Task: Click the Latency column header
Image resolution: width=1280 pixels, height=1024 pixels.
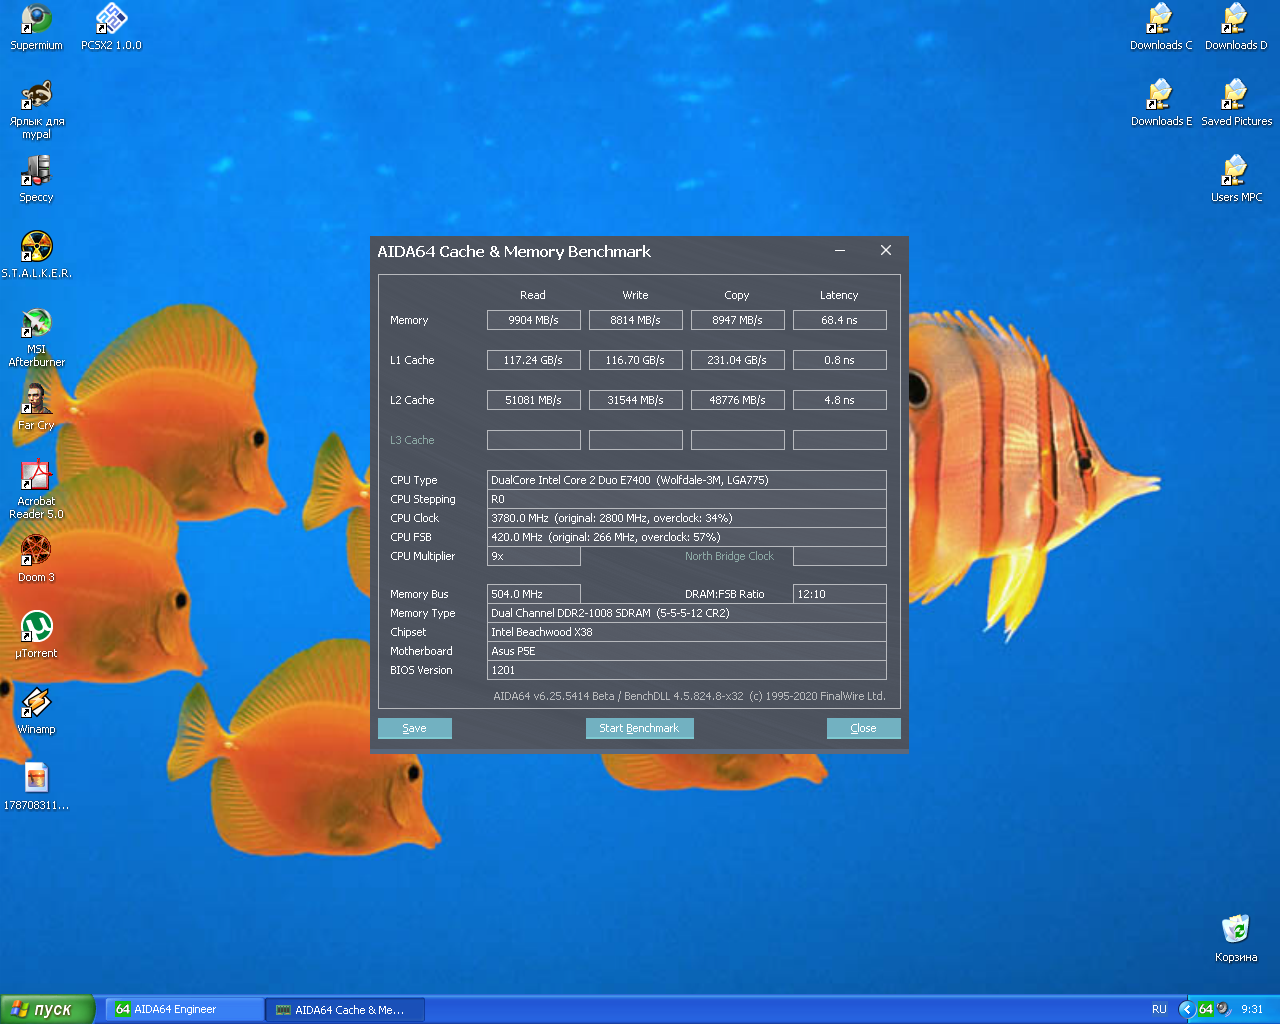Action: click(x=839, y=295)
